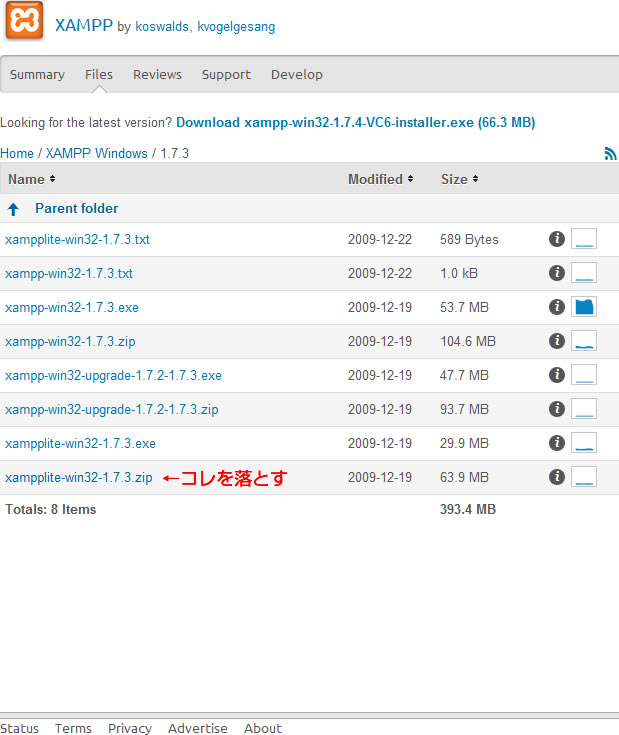
Task: Show info for xampp-win32-1.7.3.zip
Action: pos(557,341)
